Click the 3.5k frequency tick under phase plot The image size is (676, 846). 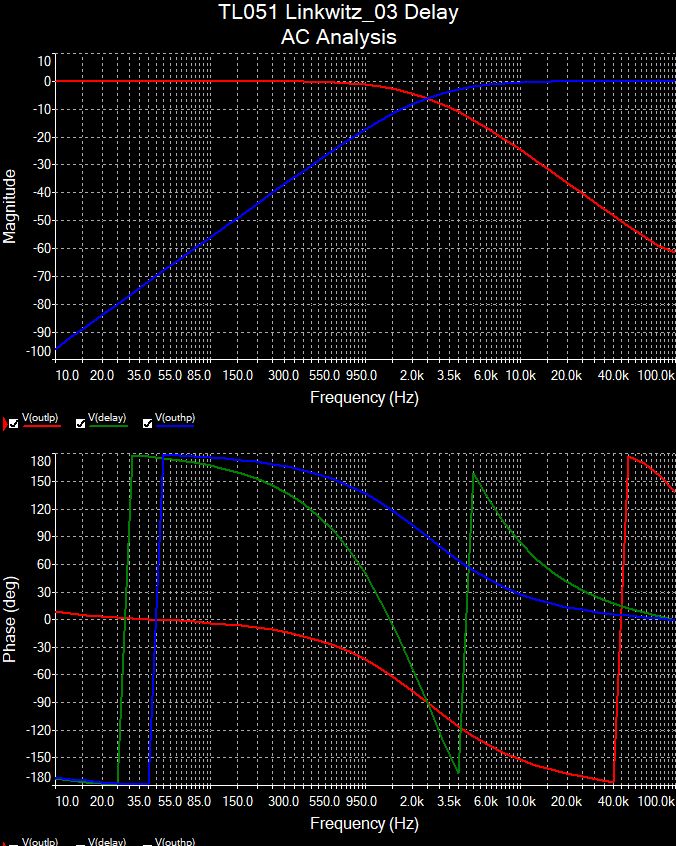point(449,801)
